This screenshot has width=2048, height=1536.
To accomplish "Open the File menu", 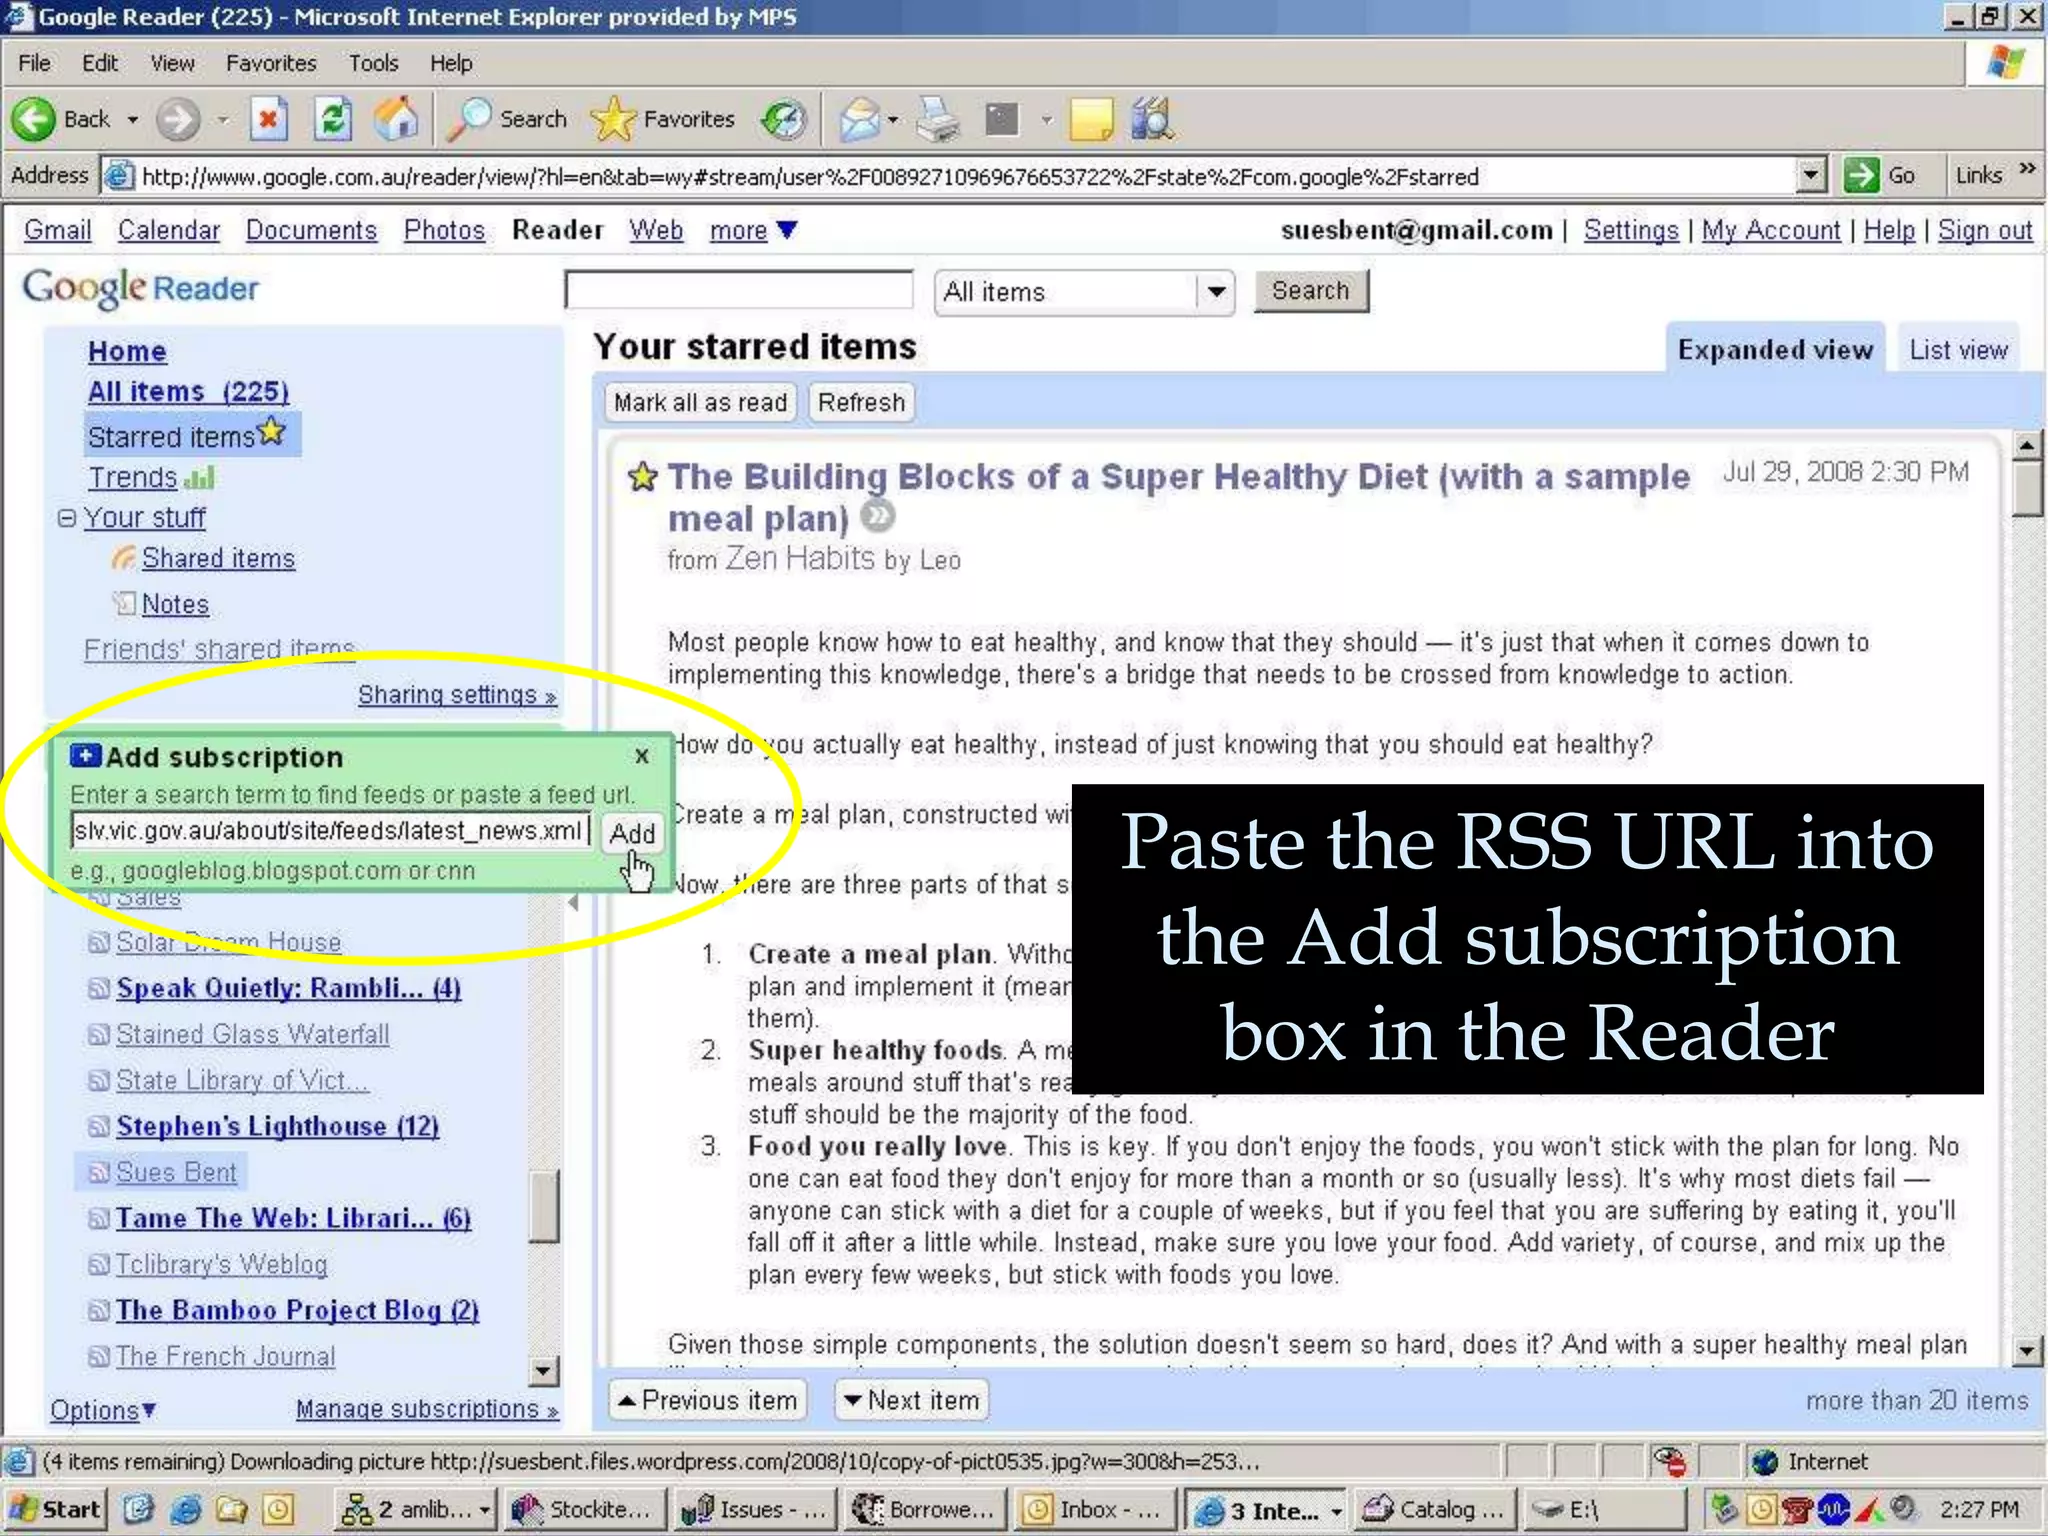I will [x=34, y=63].
